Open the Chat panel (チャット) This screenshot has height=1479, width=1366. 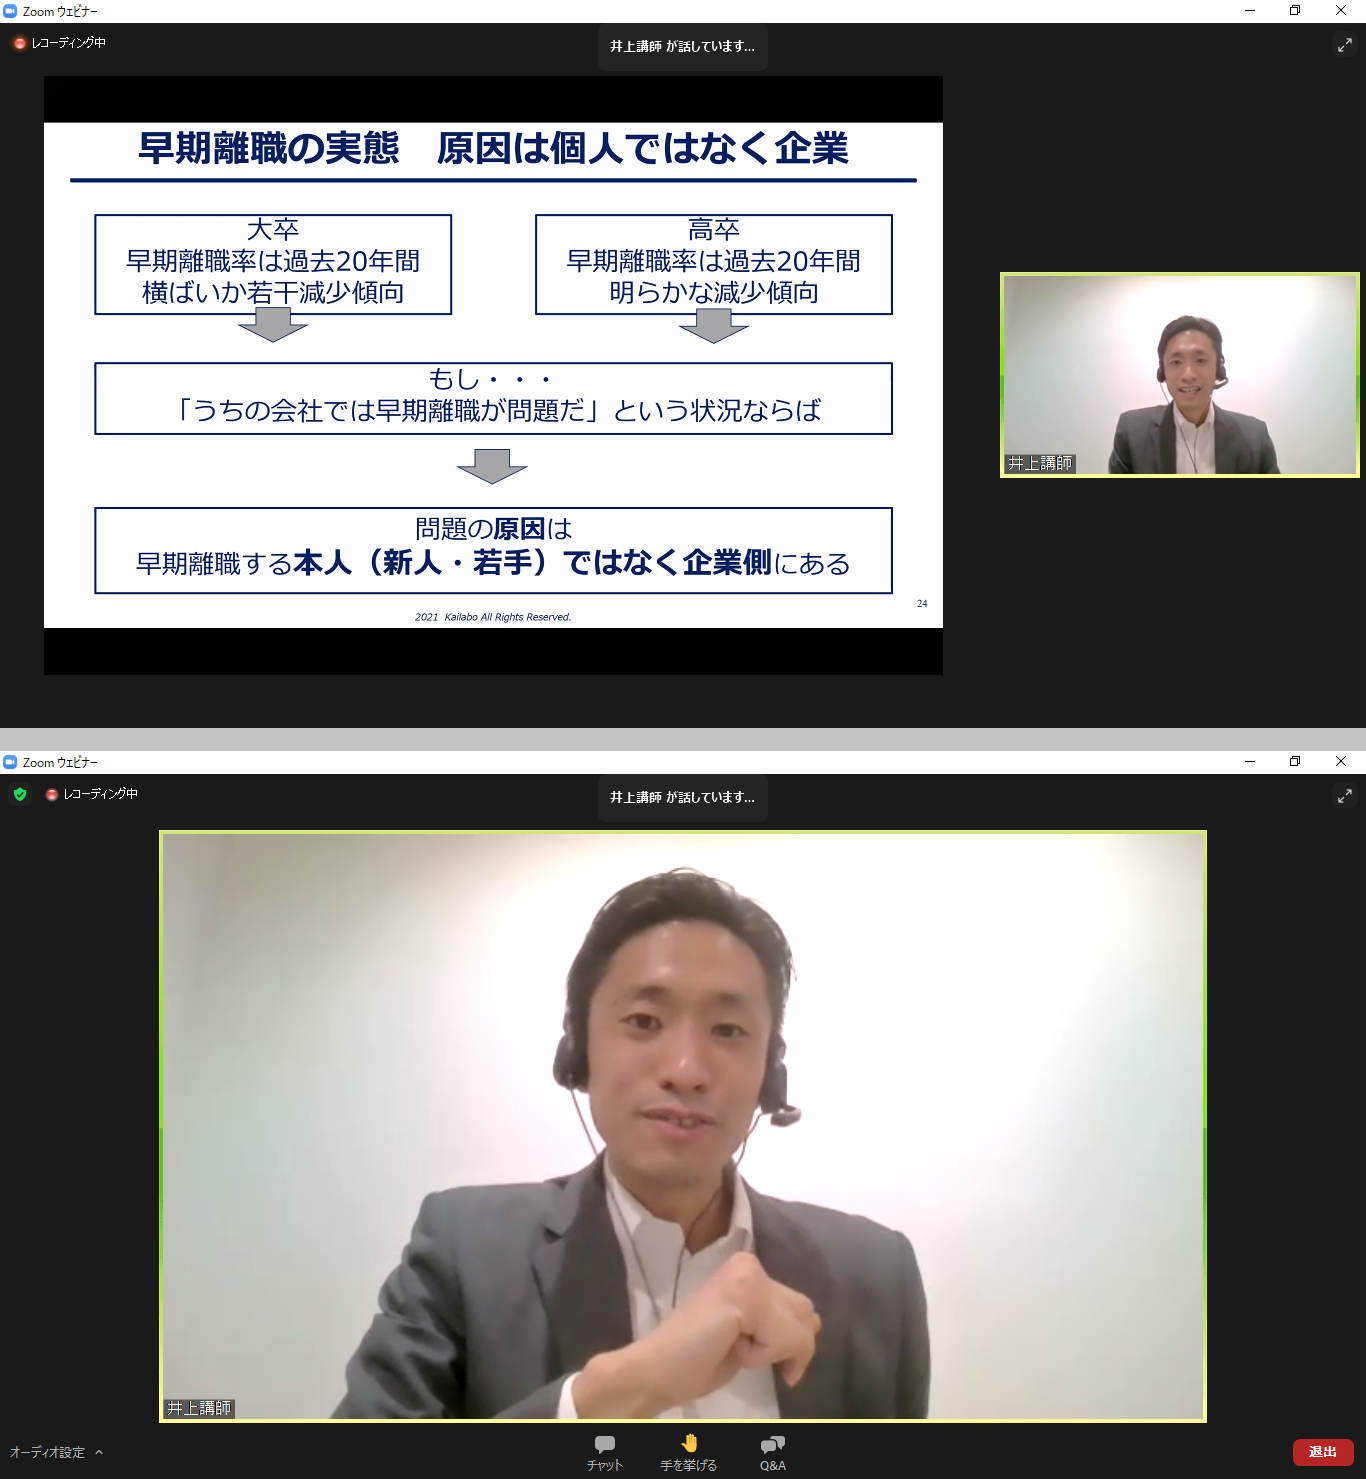click(605, 1453)
